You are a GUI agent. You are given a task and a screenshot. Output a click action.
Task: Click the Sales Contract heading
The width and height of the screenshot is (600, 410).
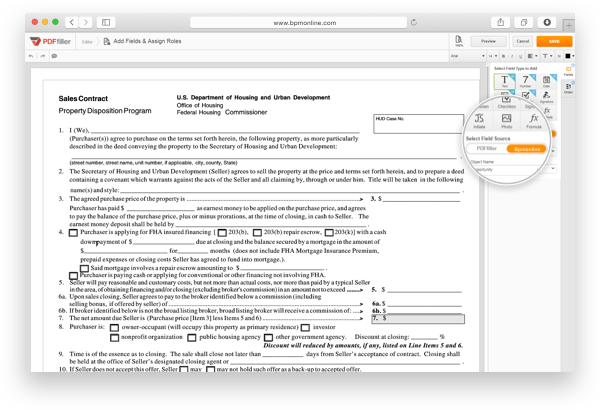(x=83, y=98)
